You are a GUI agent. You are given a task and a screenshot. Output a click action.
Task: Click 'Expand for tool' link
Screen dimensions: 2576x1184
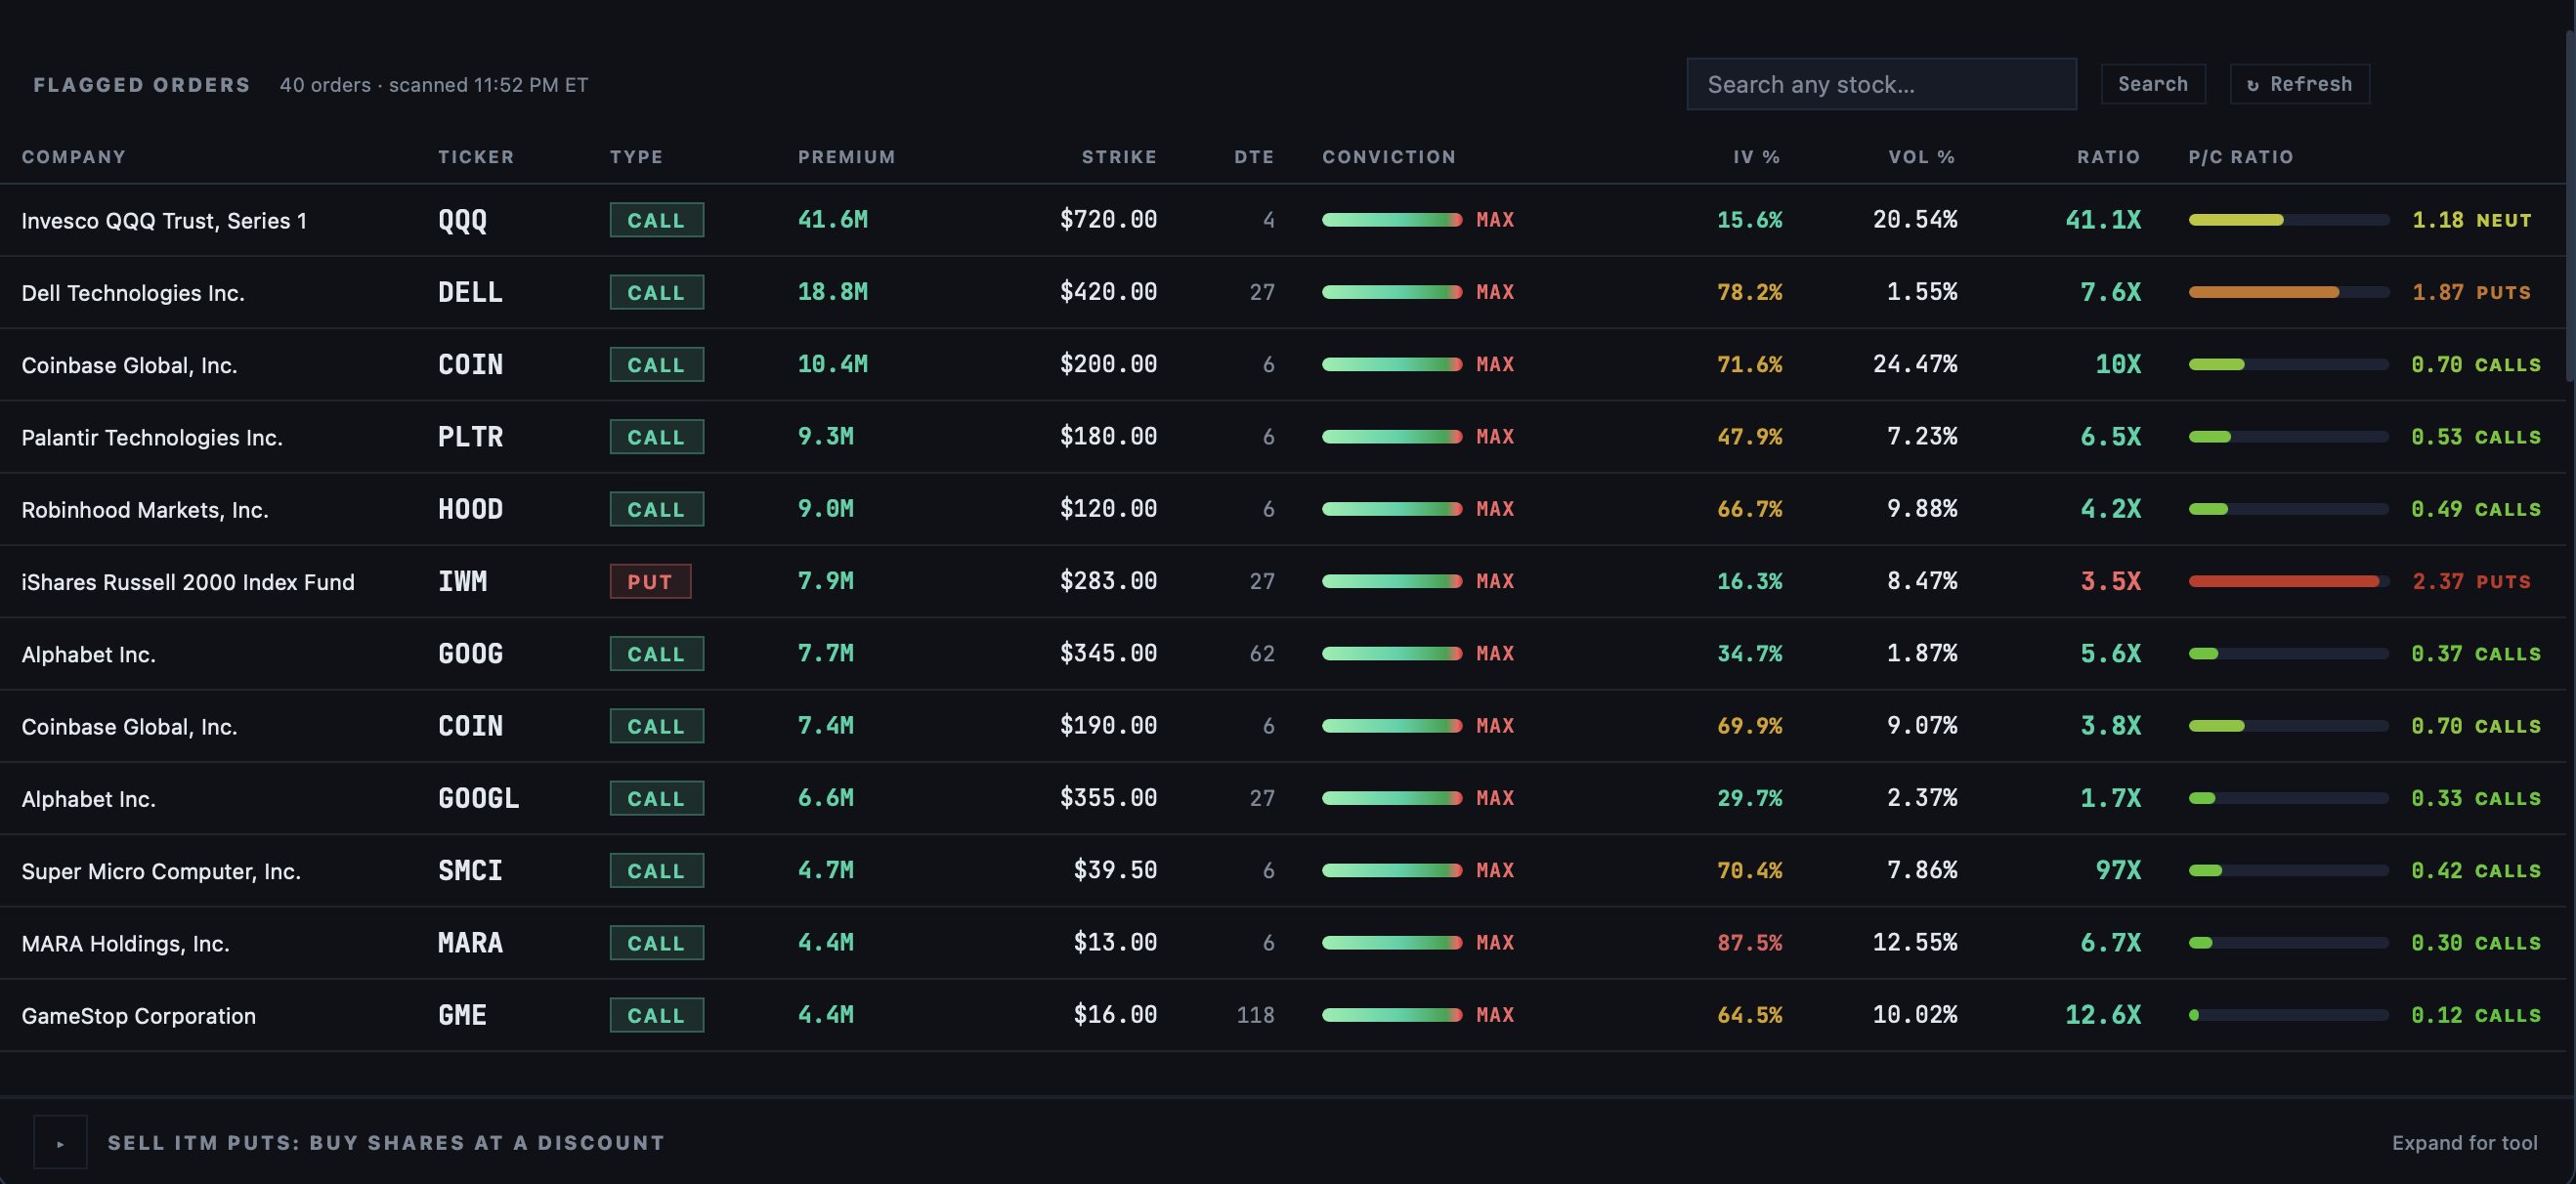point(2464,1142)
